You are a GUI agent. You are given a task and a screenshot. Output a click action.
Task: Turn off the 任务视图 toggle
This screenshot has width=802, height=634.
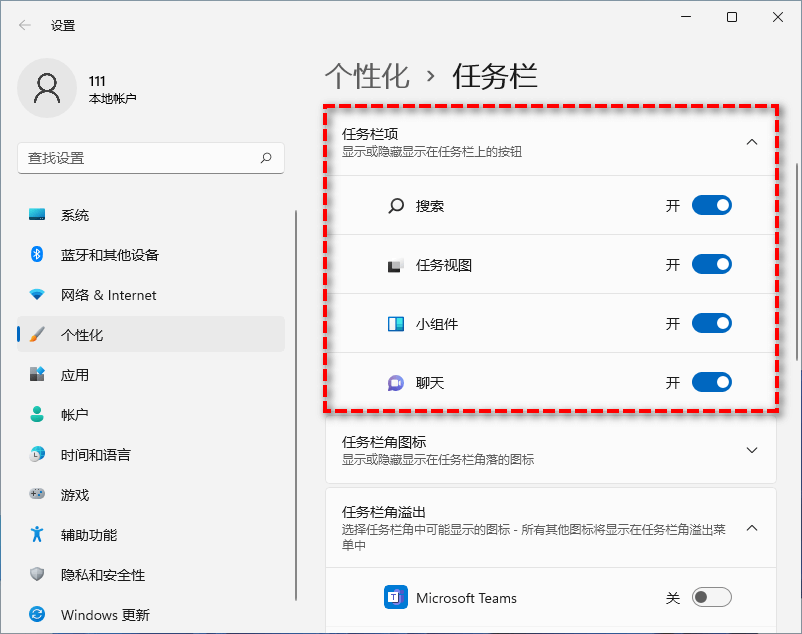pos(711,264)
